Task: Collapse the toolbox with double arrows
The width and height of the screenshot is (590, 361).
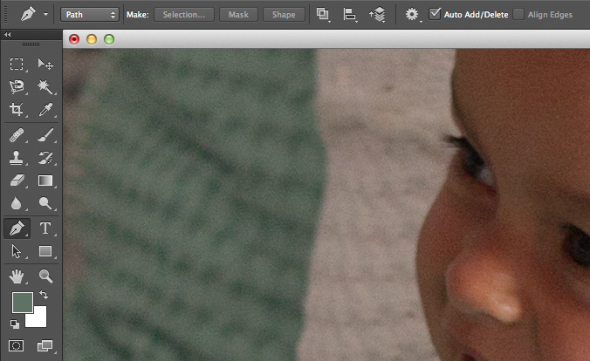Action: [x=8, y=35]
